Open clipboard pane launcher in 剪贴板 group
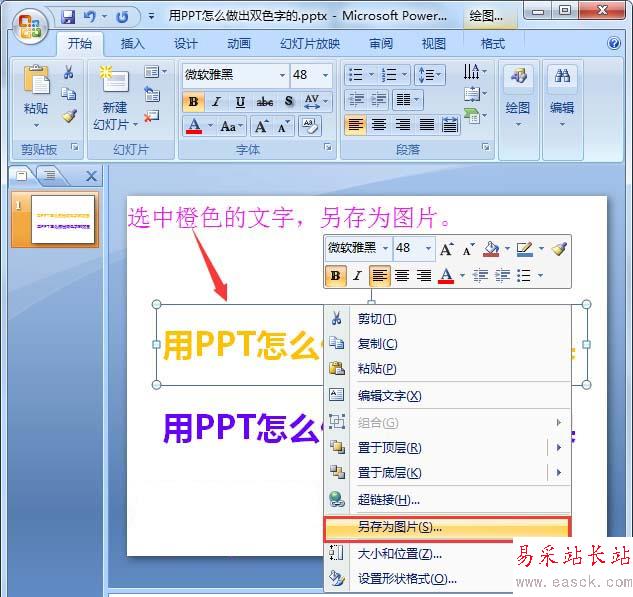The image size is (633, 597). coord(75,147)
